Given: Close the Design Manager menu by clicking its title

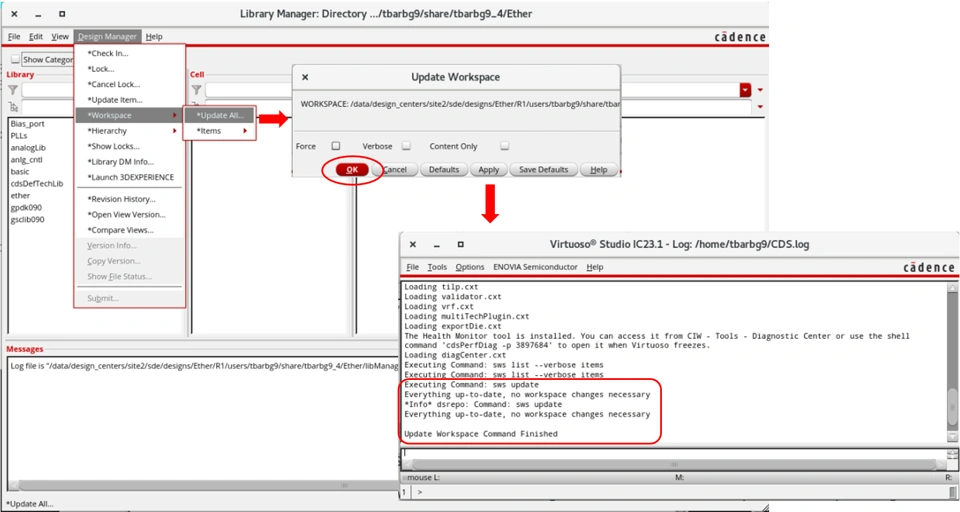Looking at the screenshot, I should pos(107,37).
